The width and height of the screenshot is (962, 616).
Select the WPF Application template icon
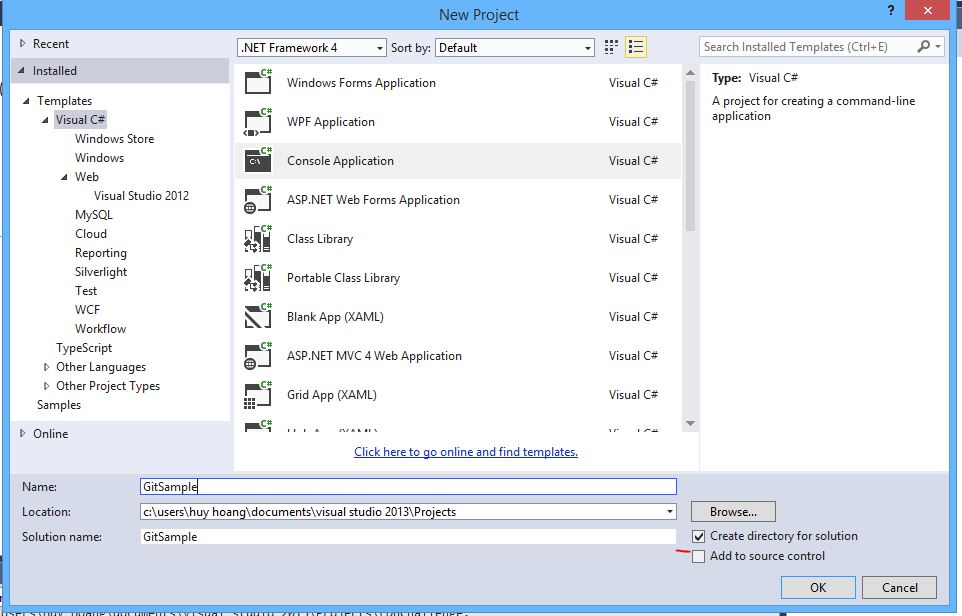pyautogui.click(x=258, y=122)
